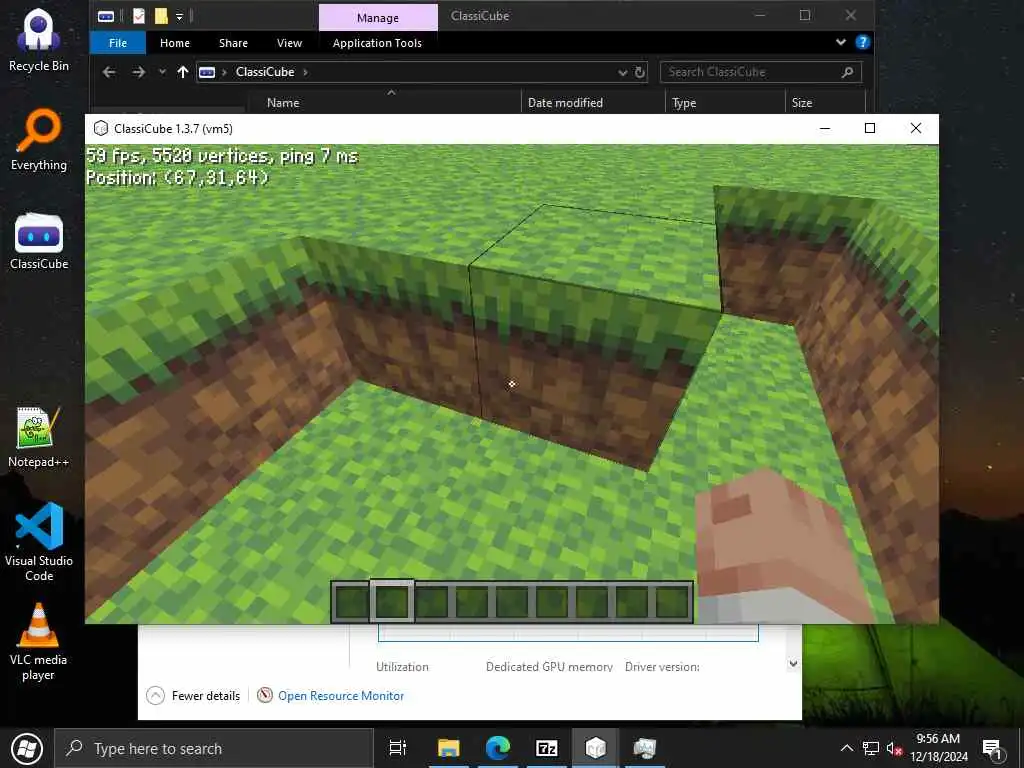Click the muted volume icon in the tray
Screen dimensions: 1024x768
click(894, 748)
